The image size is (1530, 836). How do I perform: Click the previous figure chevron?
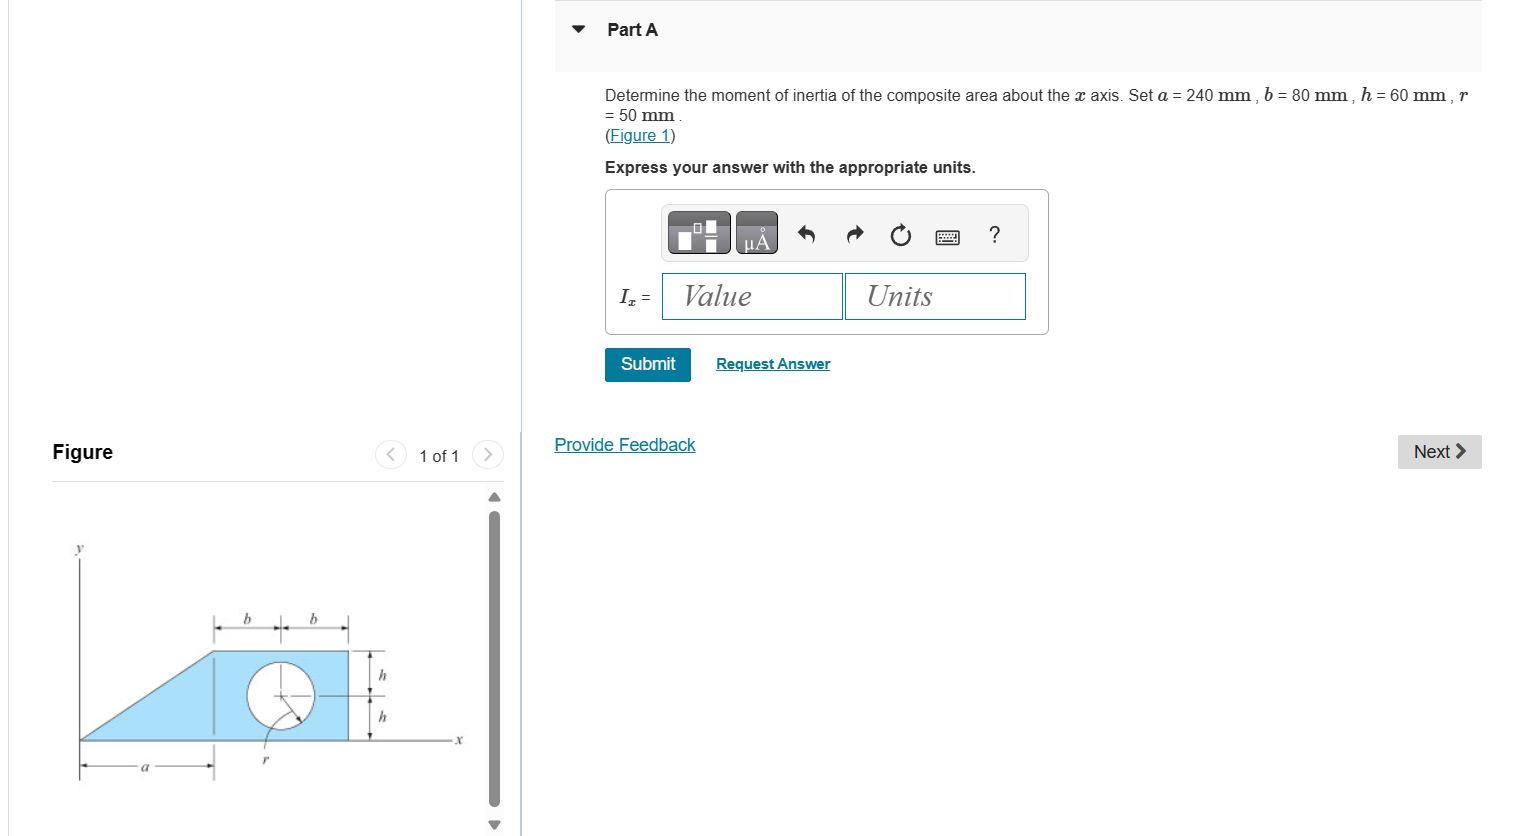click(x=390, y=454)
